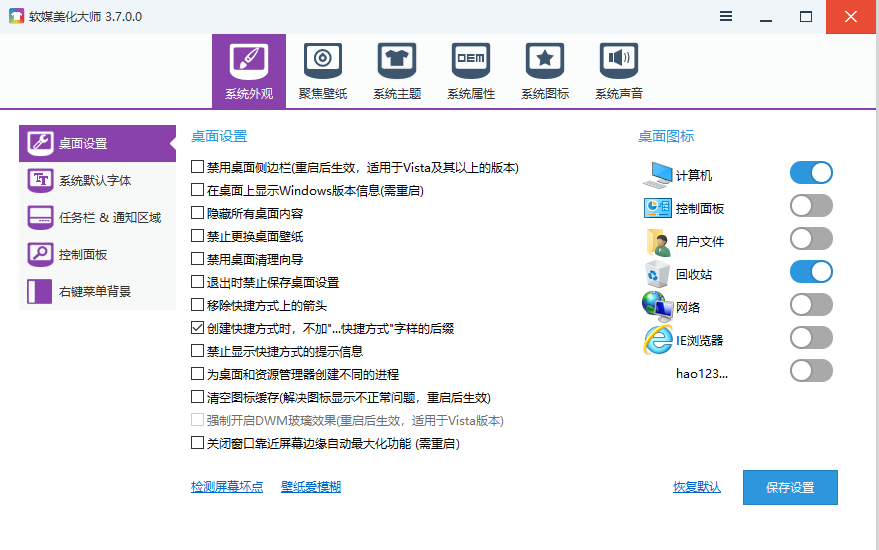879x550 pixels.
Task: Check 在桌面上显示Windows版本信息 option
Action: pyautogui.click(x=197, y=190)
